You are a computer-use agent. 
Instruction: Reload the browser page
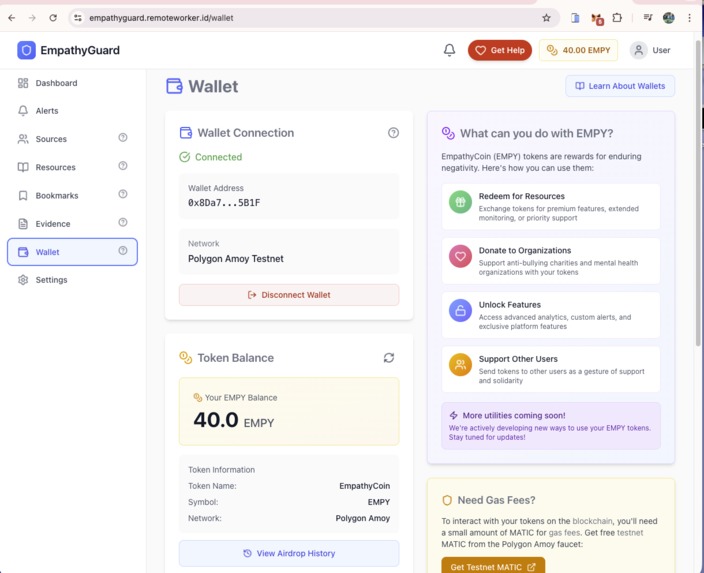click(x=53, y=18)
